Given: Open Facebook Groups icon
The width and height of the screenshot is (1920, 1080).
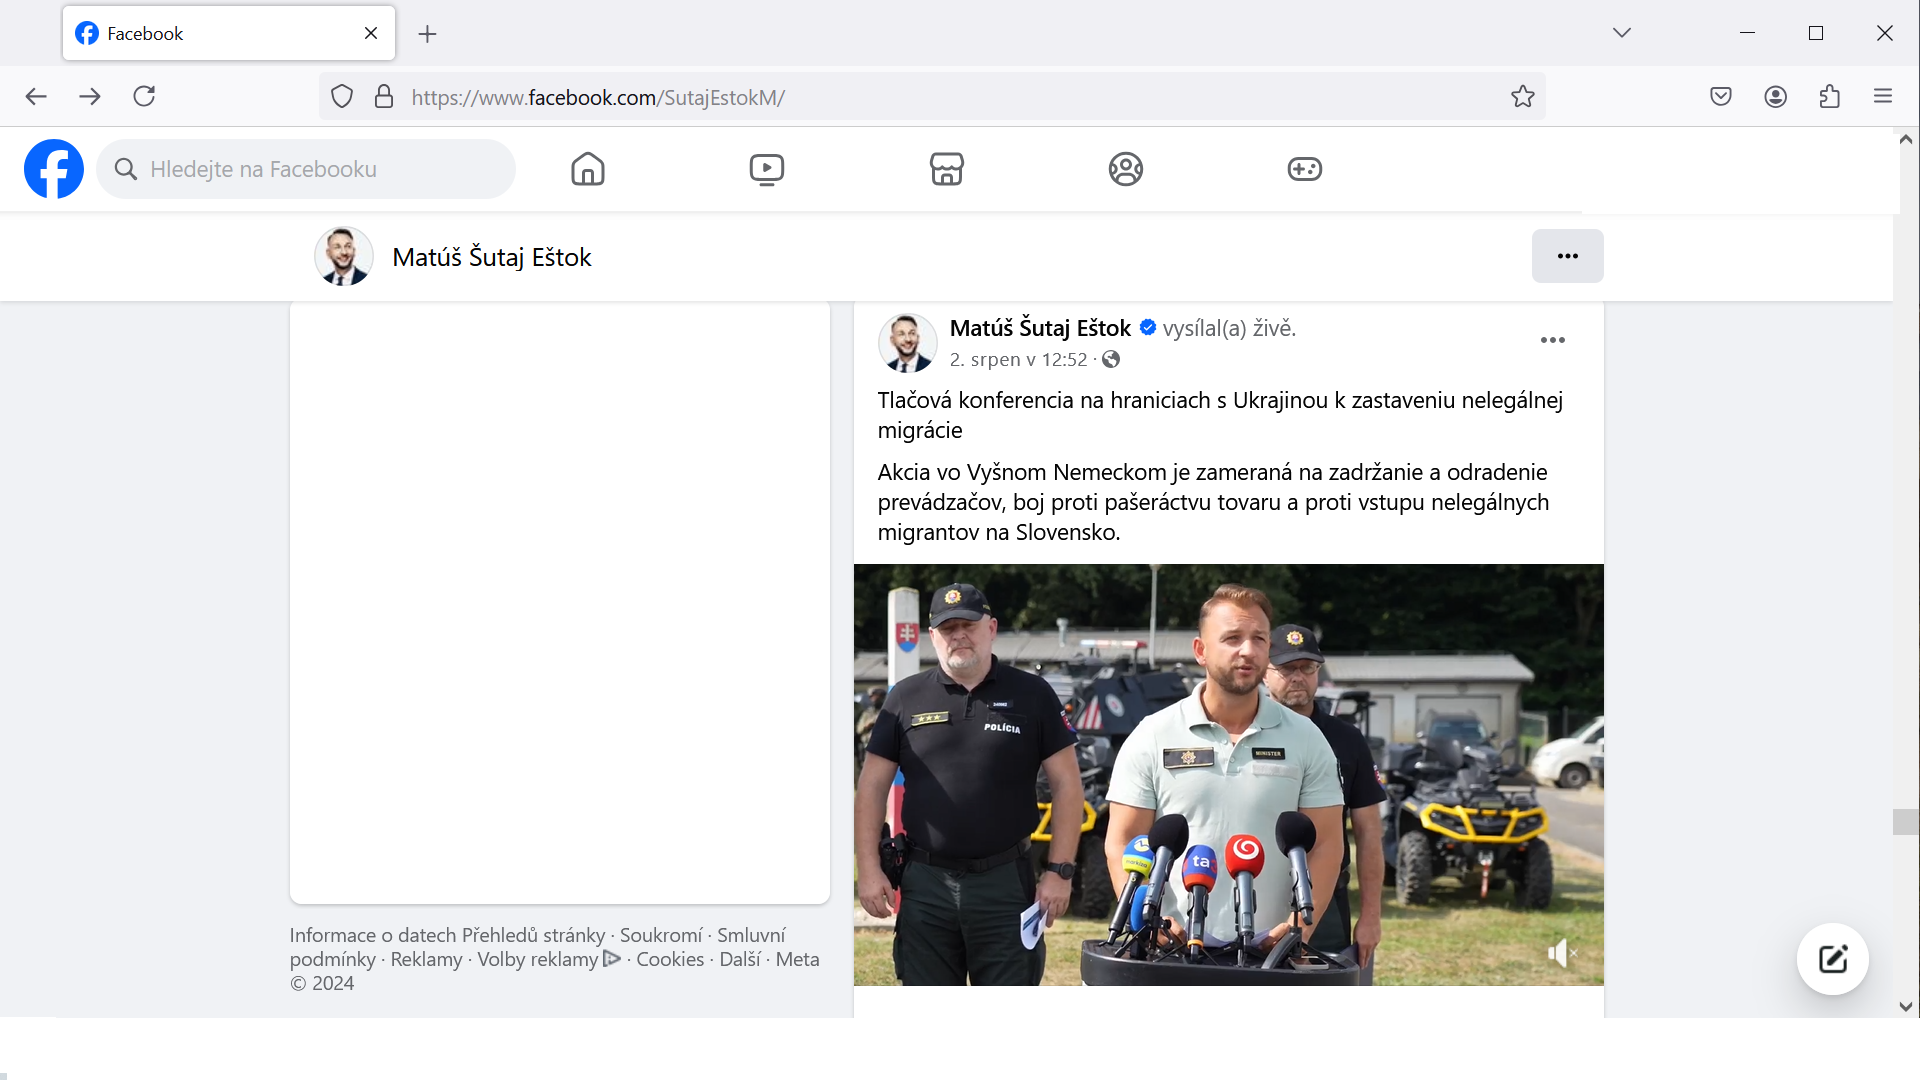Looking at the screenshot, I should [x=1126, y=169].
